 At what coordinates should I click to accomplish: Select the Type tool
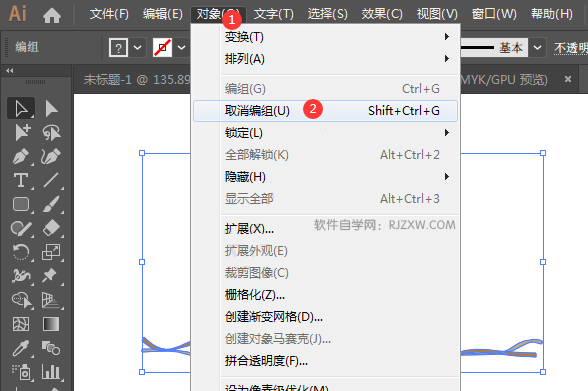[21, 180]
